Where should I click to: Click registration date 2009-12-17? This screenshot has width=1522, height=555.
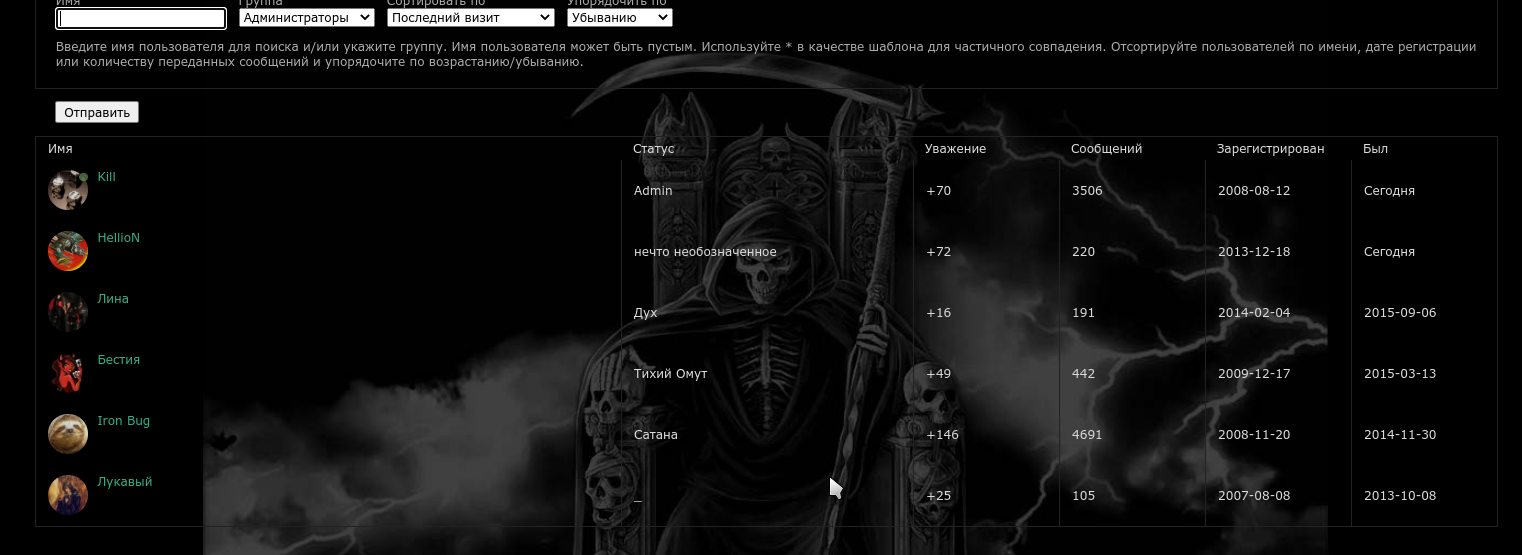tap(1254, 374)
